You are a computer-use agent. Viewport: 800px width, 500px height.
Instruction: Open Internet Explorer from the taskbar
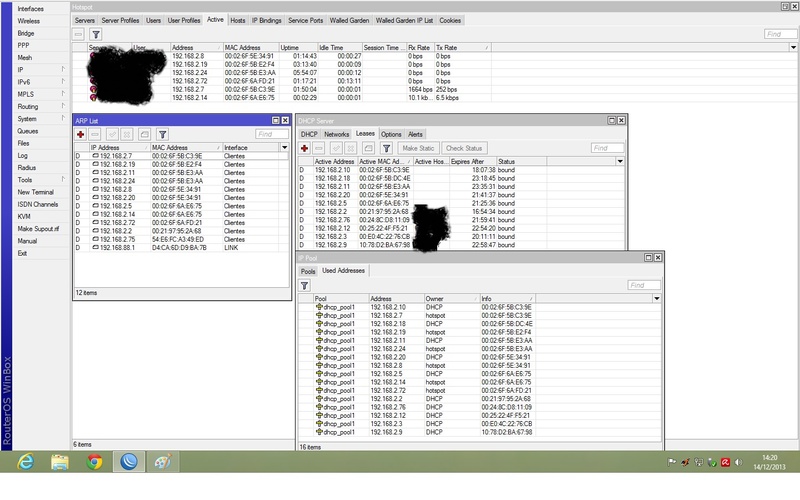click(x=26, y=462)
